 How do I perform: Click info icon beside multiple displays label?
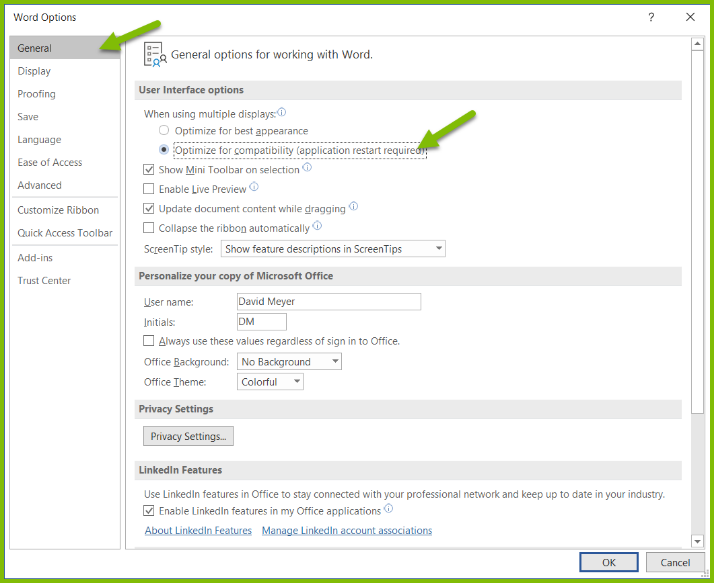281,112
